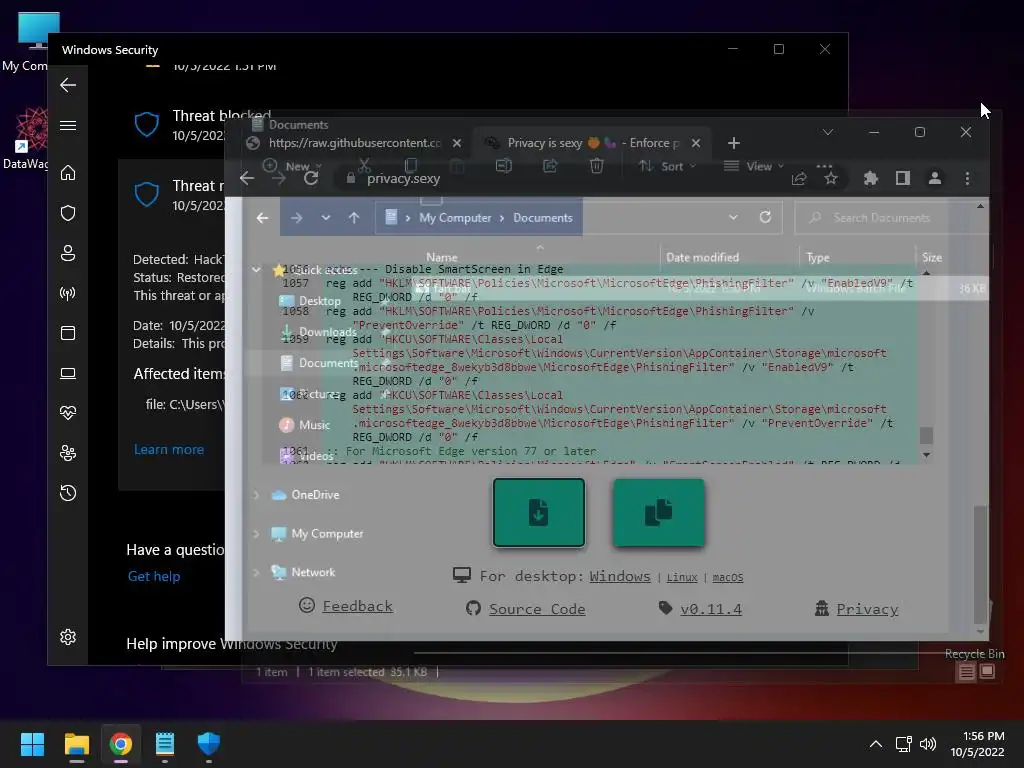Open Virus & threat protection shield icon
The height and width of the screenshot is (768, 1024).
(68, 213)
